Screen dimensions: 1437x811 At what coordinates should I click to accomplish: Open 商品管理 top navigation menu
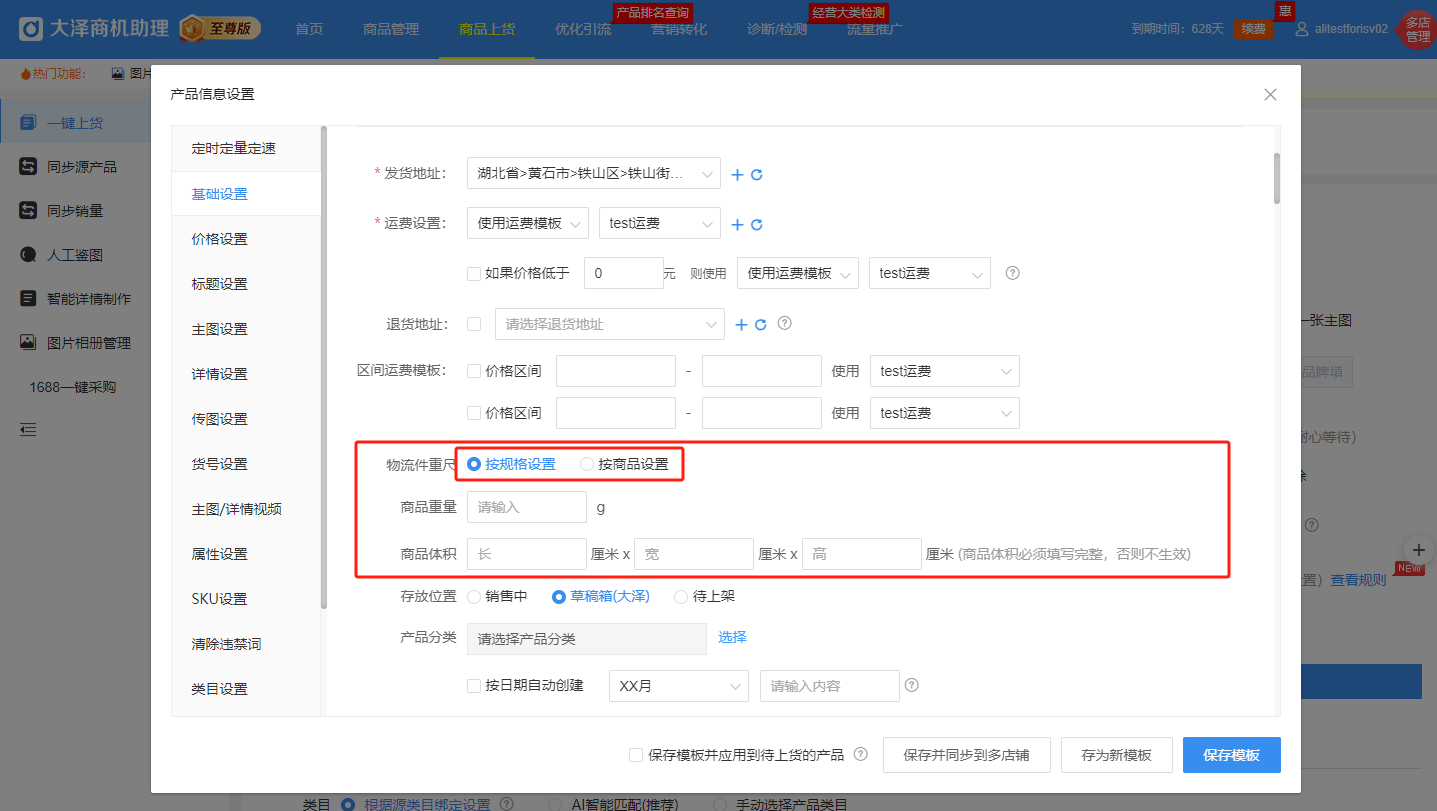pos(391,29)
